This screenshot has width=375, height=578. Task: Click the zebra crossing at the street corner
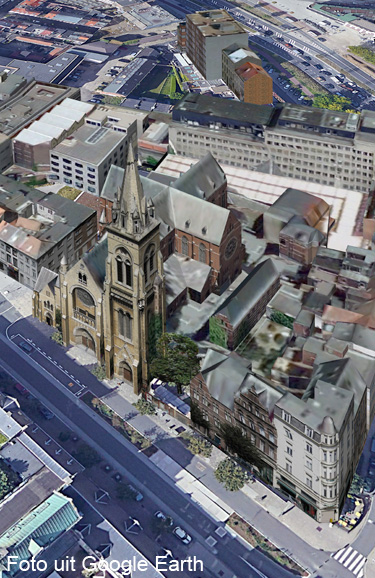(349, 561)
